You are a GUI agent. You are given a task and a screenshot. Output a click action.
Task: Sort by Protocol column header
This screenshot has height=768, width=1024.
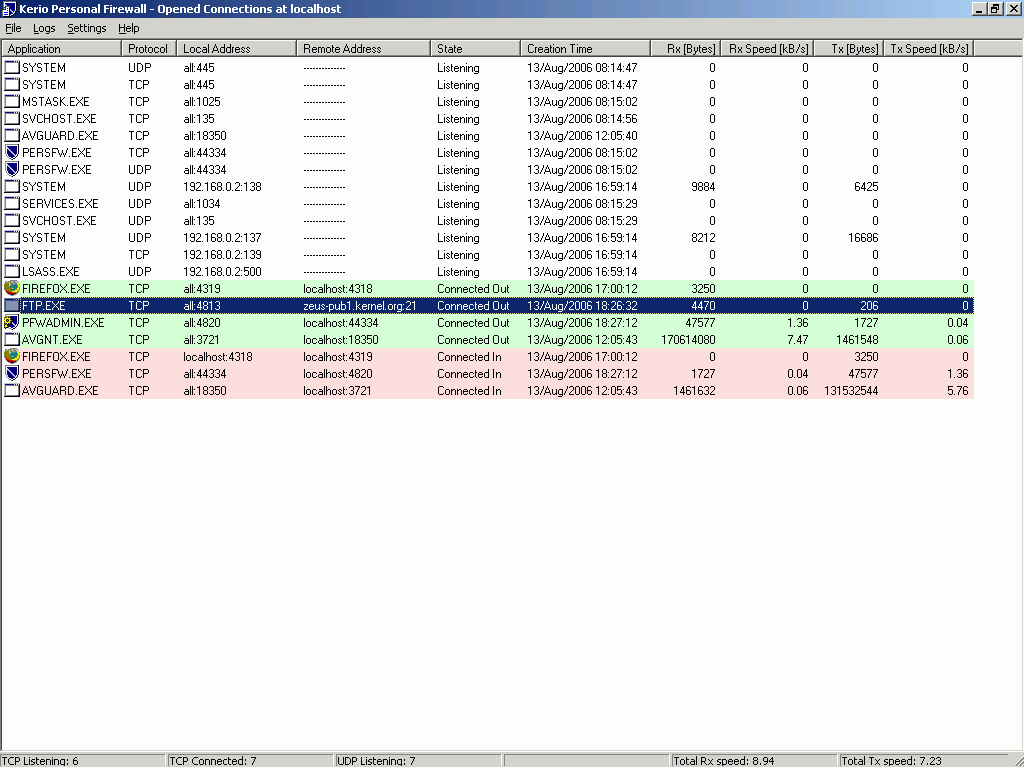click(x=149, y=48)
